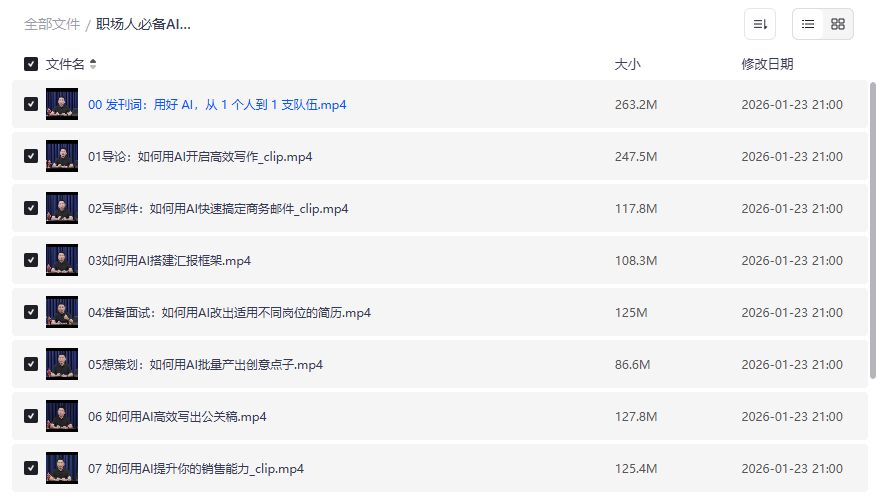Click the 125M size value
878x495 pixels.
(x=631, y=313)
